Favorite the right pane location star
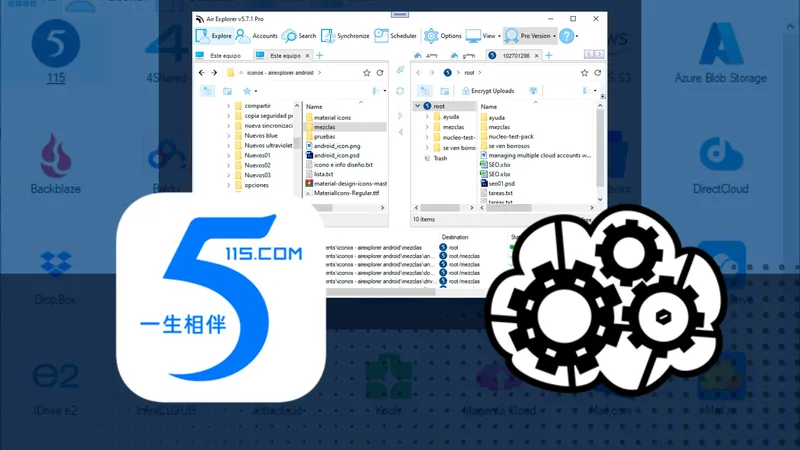800x450 pixels. tap(584, 73)
